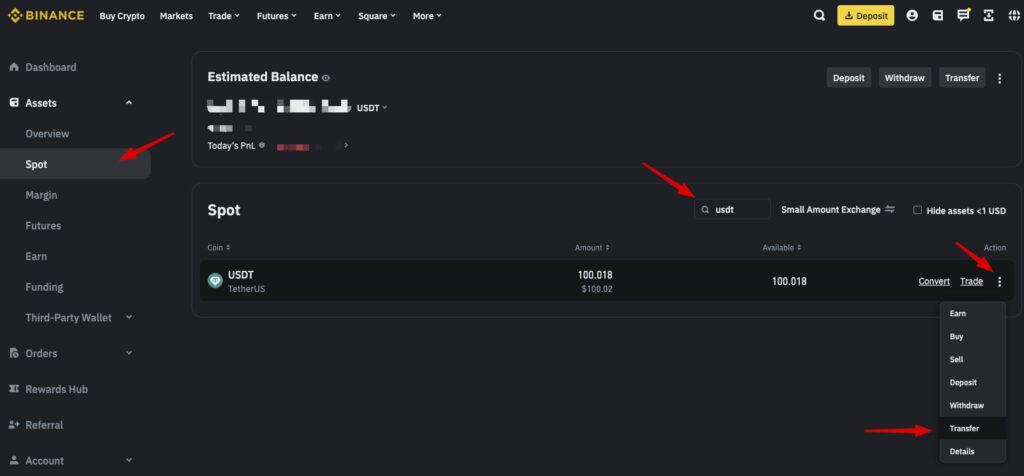Select Earn in the USDT action menu
Screen dimensions: 1024x476
(x=972, y=313)
